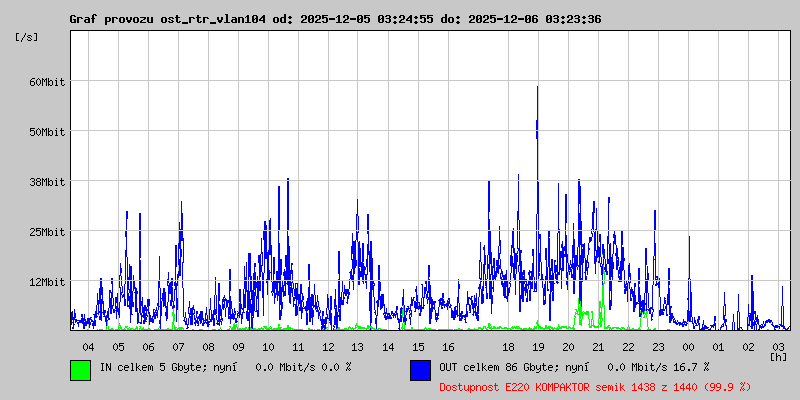Select hour 23 on the time axis

(x=658, y=346)
